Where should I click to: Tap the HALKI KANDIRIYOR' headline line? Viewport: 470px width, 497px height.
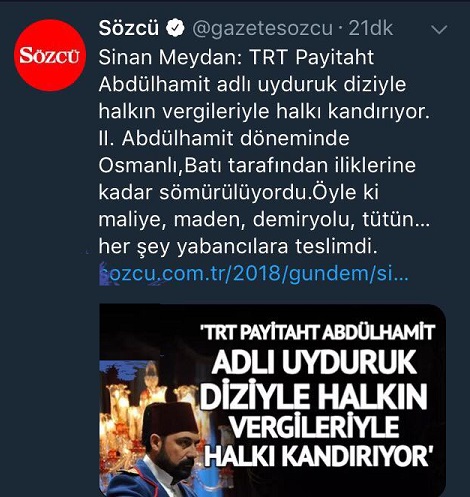pyautogui.click(x=318, y=456)
